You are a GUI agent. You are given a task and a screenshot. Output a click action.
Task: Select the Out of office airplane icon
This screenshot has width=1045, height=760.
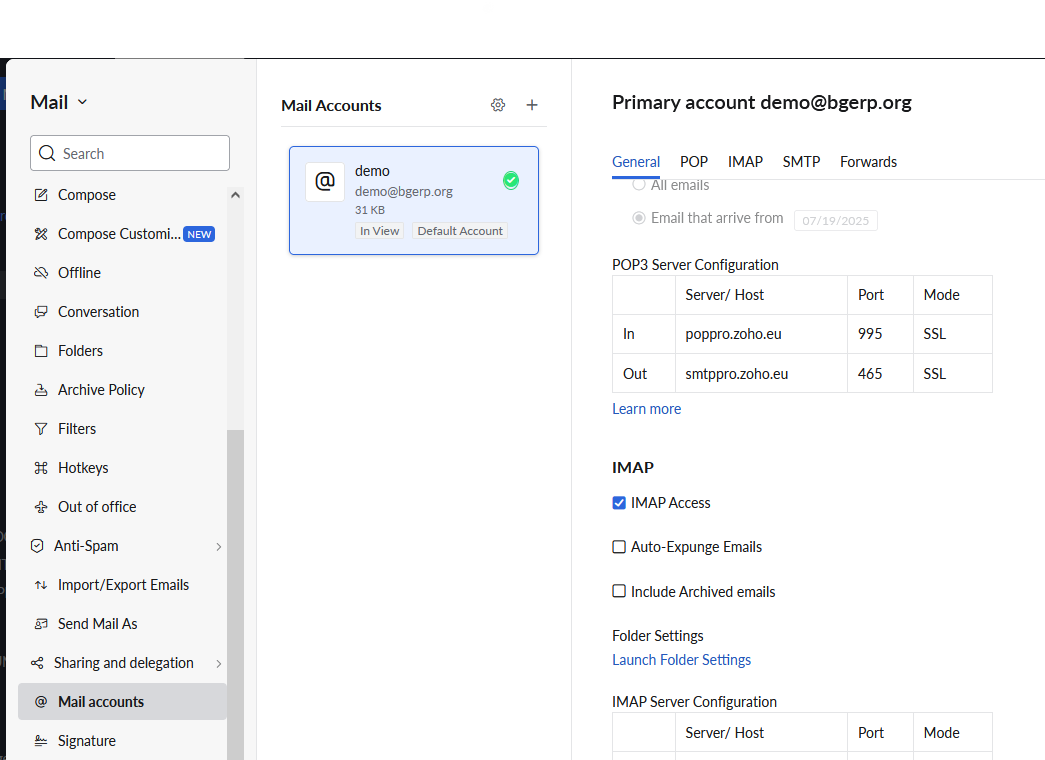tap(41, 507)
